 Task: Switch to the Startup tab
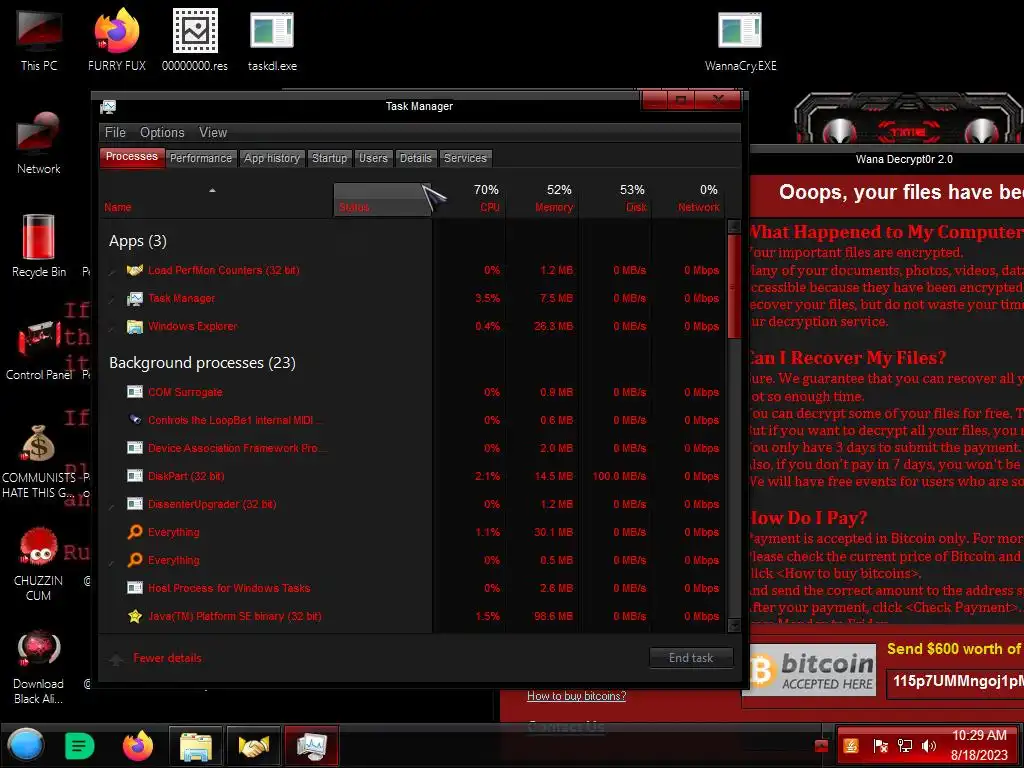pos(329,158)
